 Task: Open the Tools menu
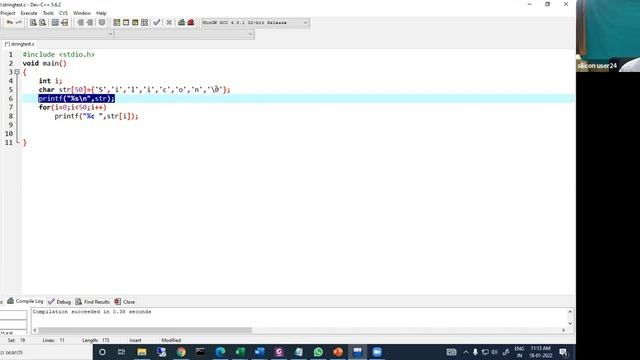tap(48, 13)
